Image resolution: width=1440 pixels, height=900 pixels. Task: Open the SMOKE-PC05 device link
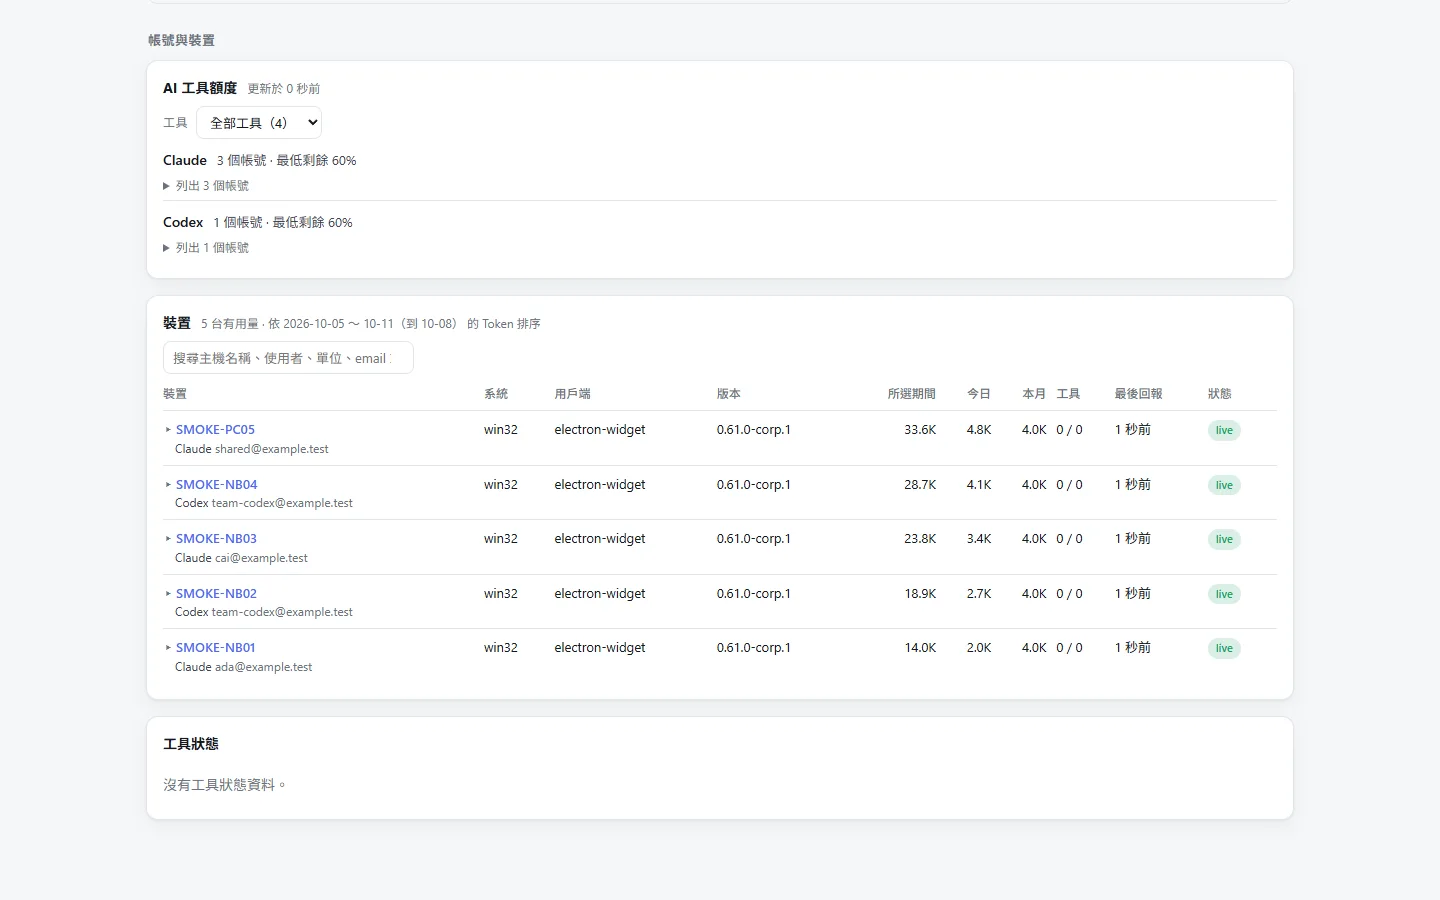coord(215,430)
